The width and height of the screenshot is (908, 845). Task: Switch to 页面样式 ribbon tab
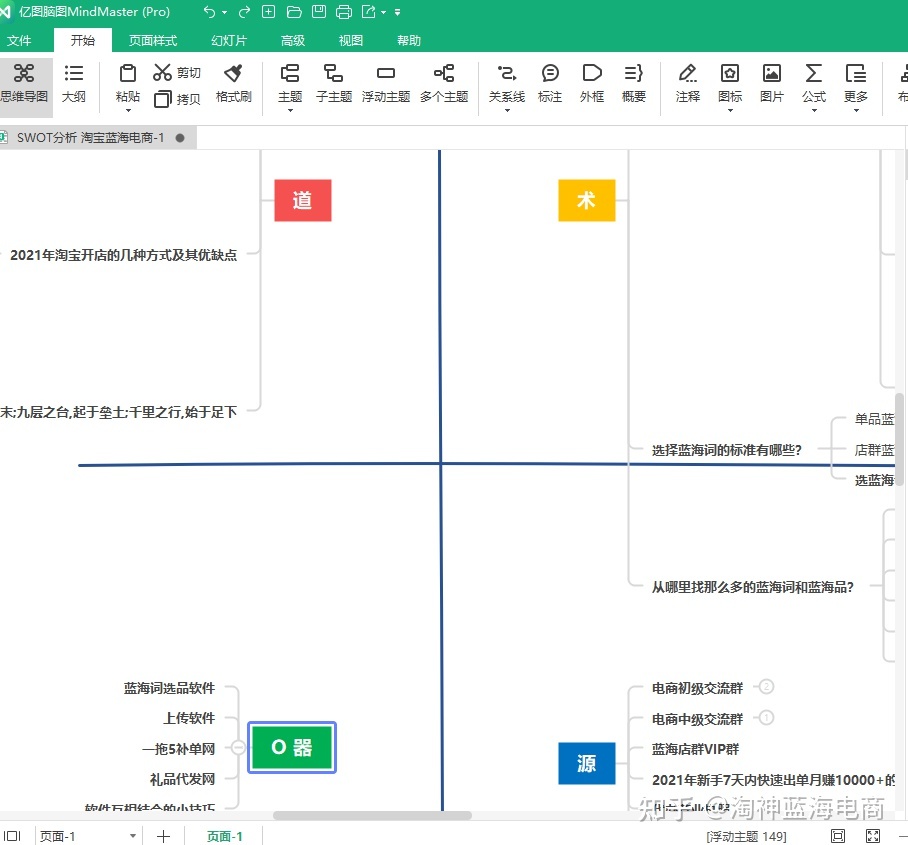pos(153,41)
